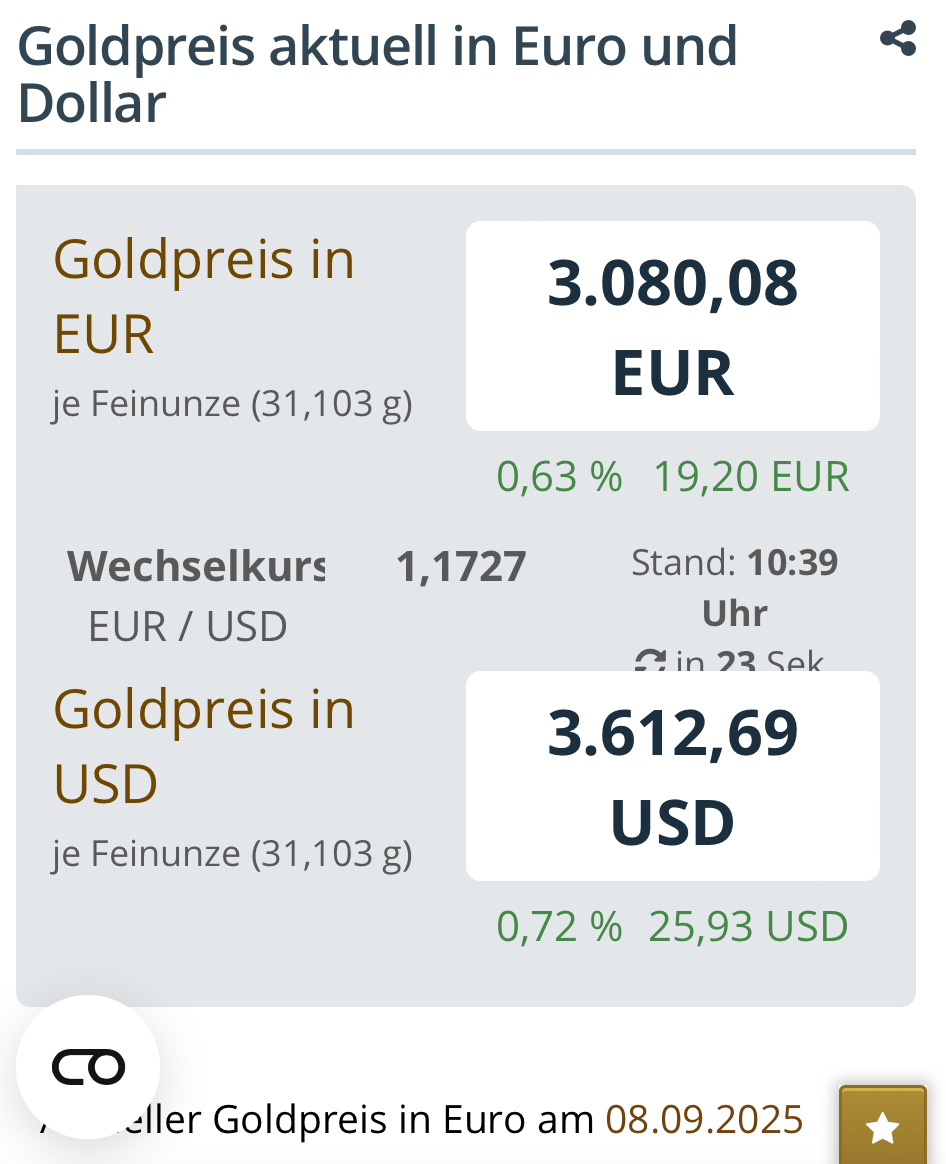Click the 3.612,69 USD price box

[x=672, y=776]
